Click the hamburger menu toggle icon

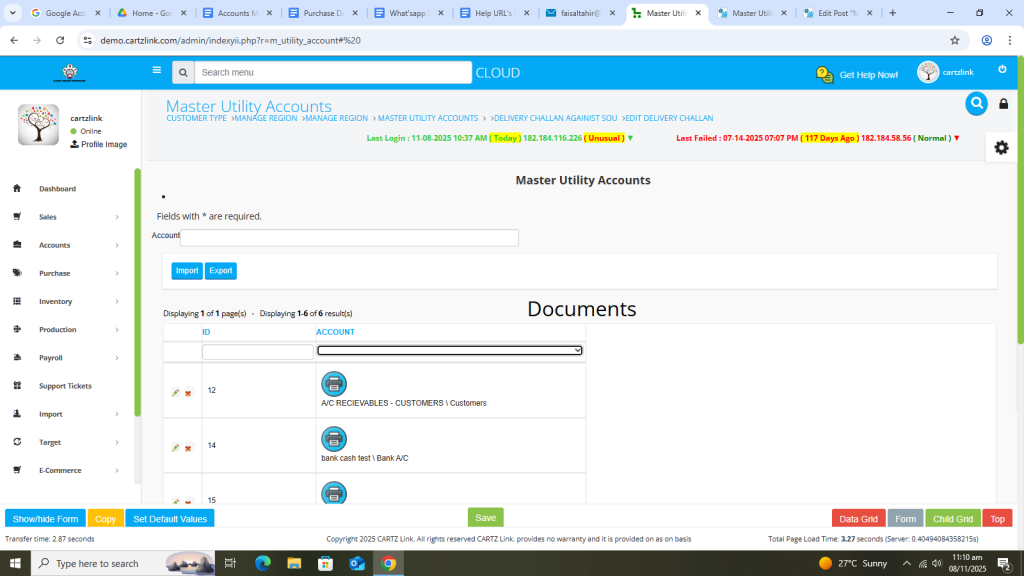[156, 71]
